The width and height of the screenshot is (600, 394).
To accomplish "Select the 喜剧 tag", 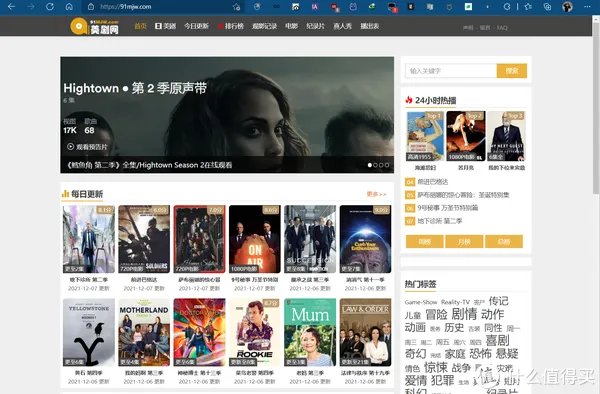I will point(497,340).
